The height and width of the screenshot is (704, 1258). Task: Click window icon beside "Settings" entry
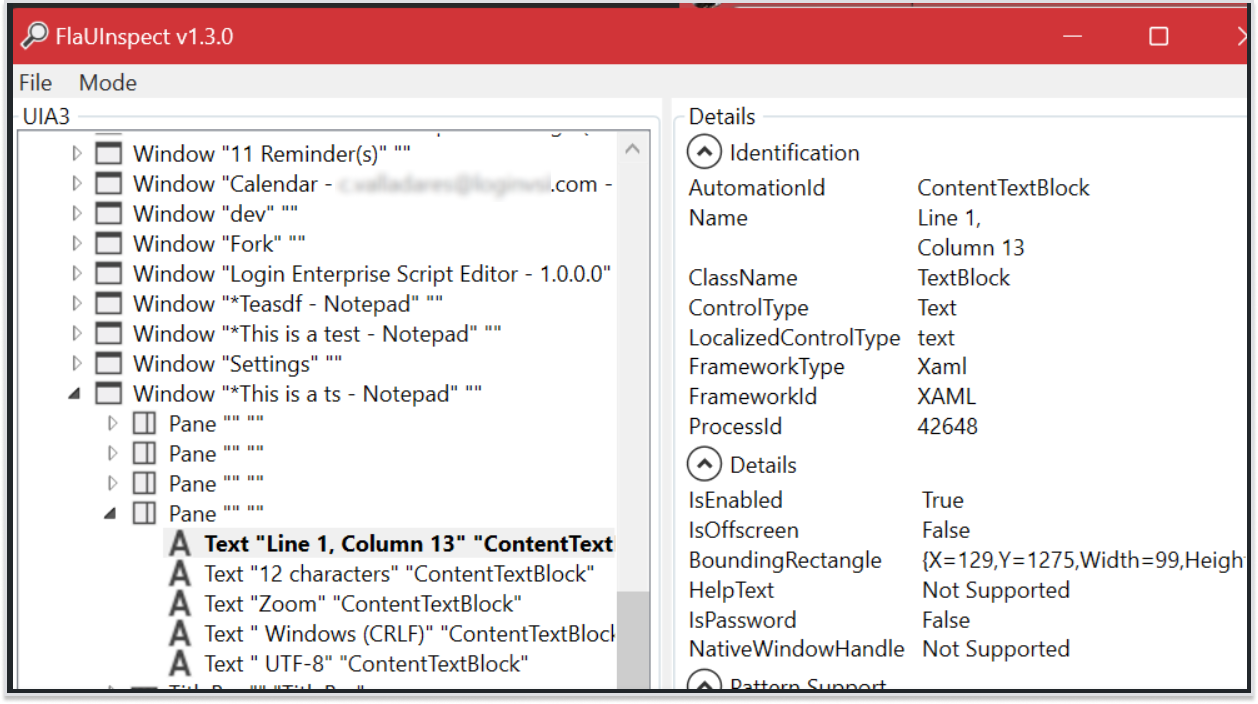(x=108, y=364)
